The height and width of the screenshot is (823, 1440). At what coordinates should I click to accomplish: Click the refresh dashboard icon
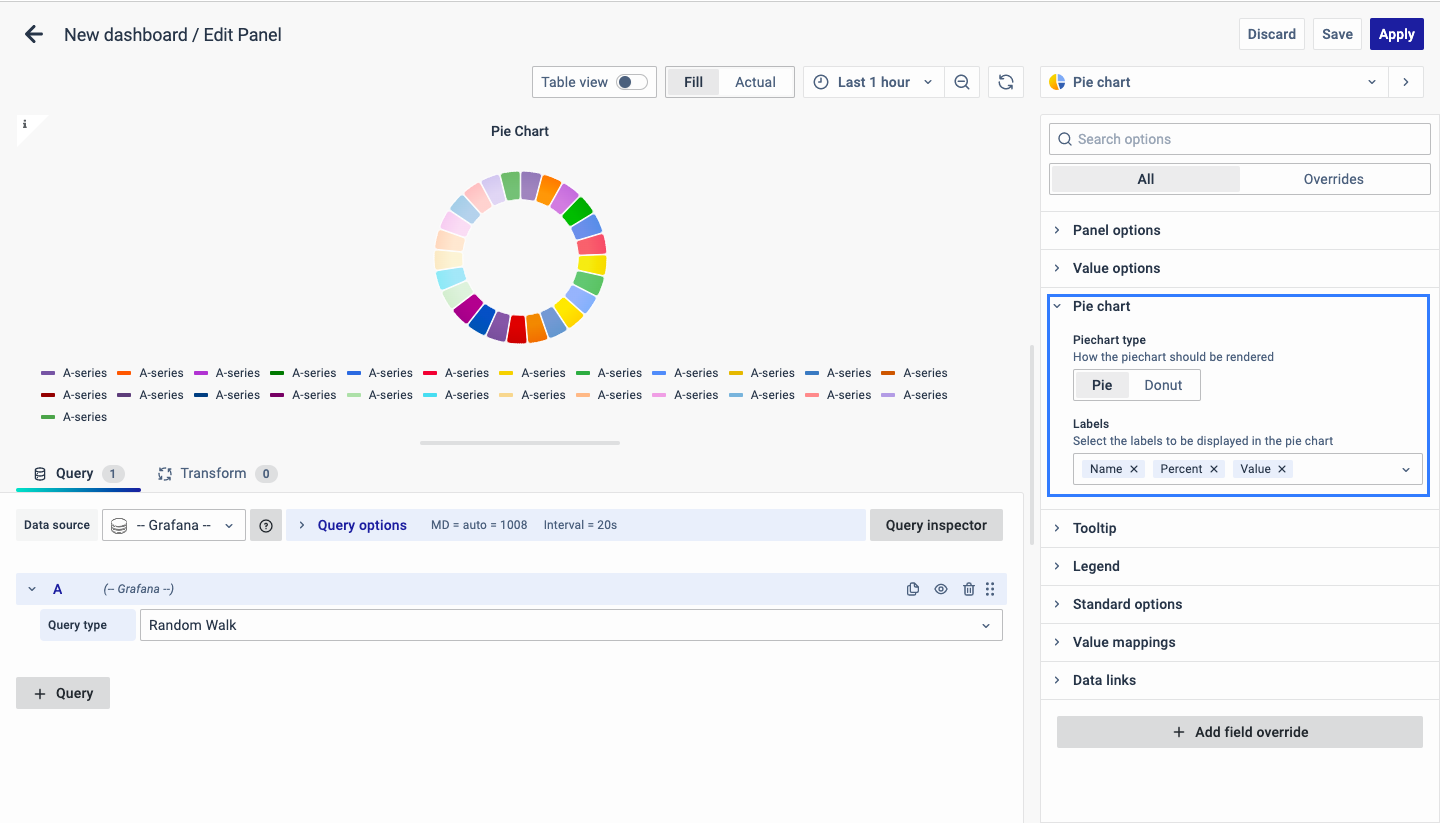pyautogui.click(x=1006, y=82)
